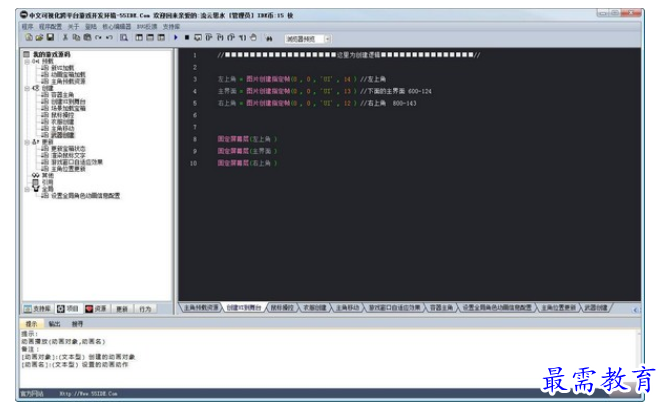Stop execution with black square icon
Viewport: 664px width, 411px height.
(187, 38)
